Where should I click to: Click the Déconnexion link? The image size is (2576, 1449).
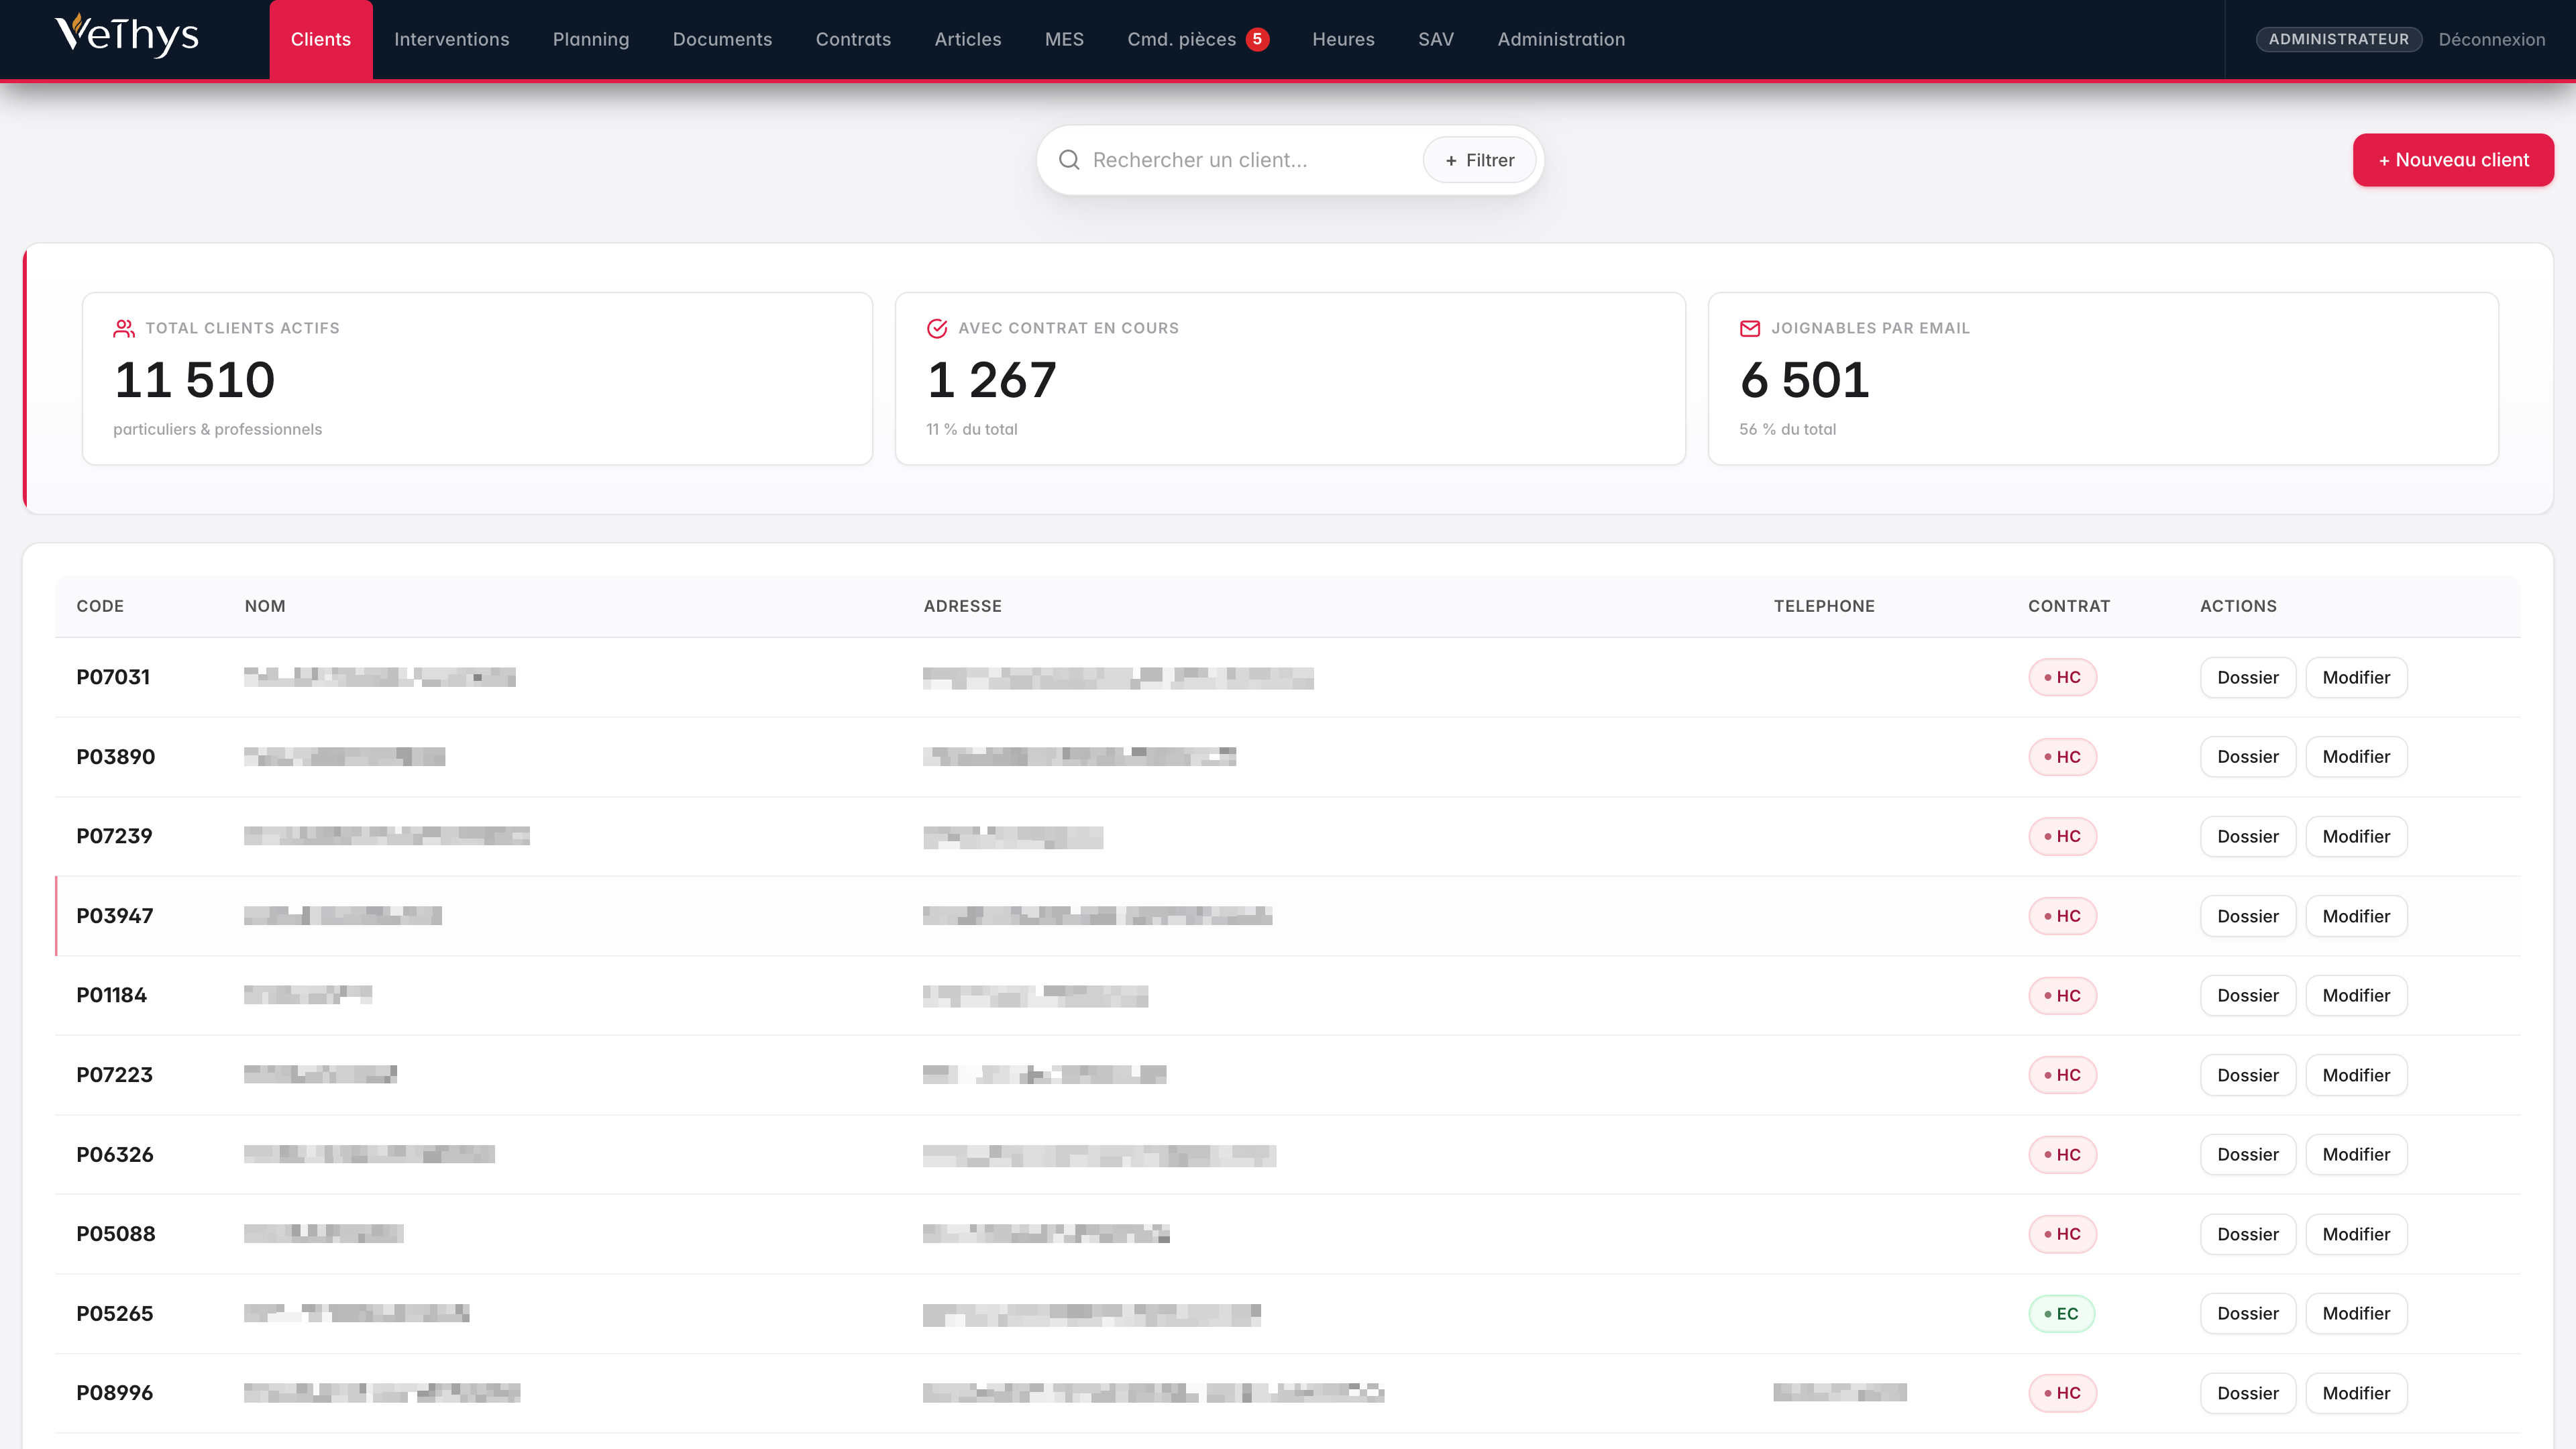click(2491, 39)
